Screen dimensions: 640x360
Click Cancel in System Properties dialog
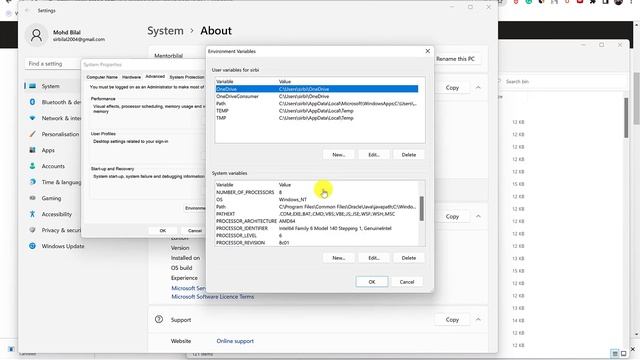pos(195,231)
